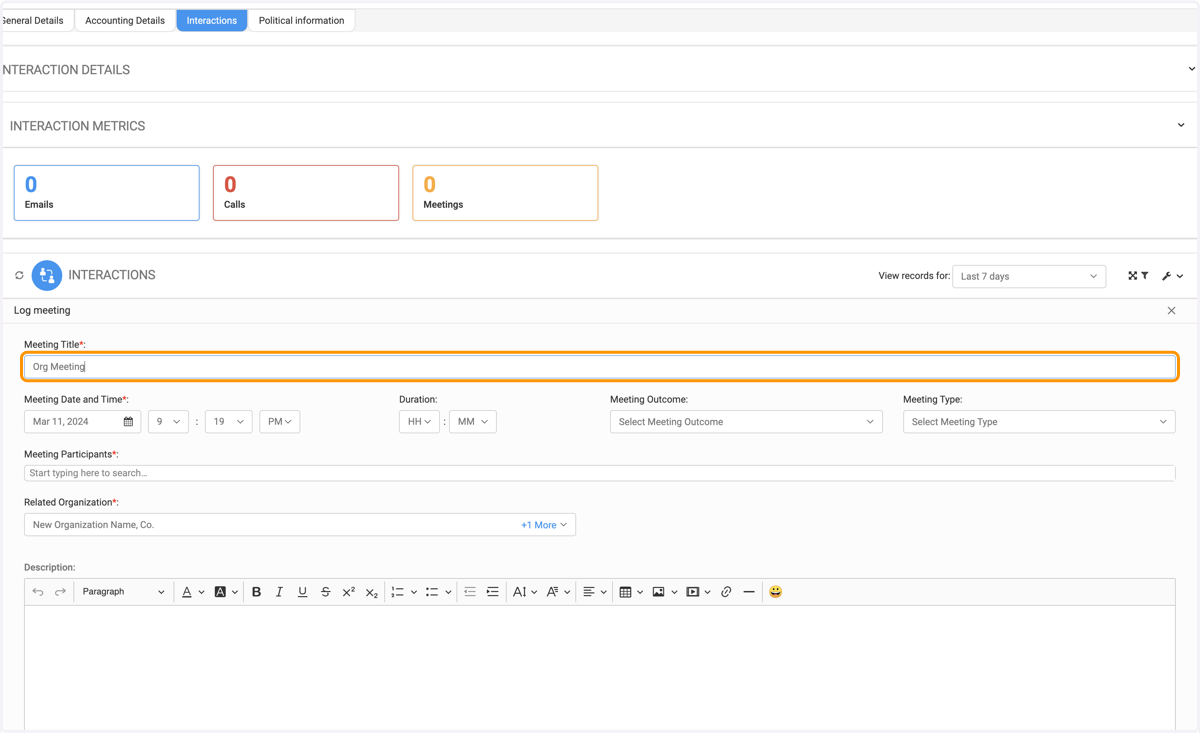Click the Interactions round blue icon
This screenshot has width=1200, height=733.
tap(47, 275)
